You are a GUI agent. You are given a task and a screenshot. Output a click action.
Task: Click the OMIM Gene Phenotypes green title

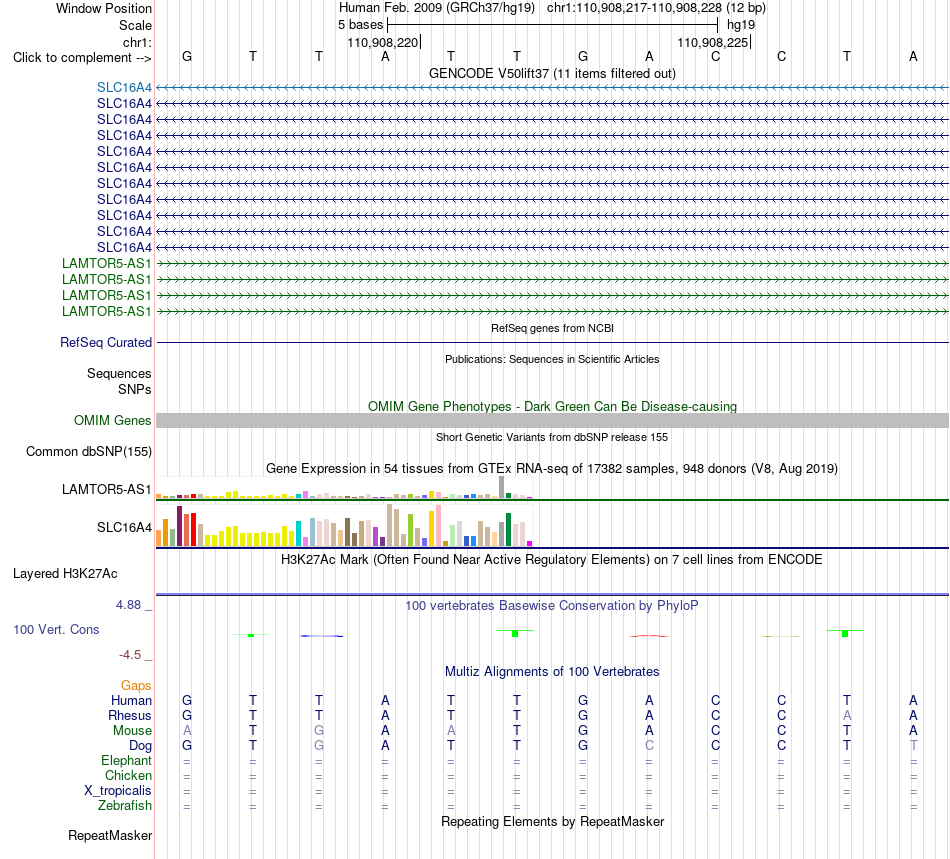552,406
